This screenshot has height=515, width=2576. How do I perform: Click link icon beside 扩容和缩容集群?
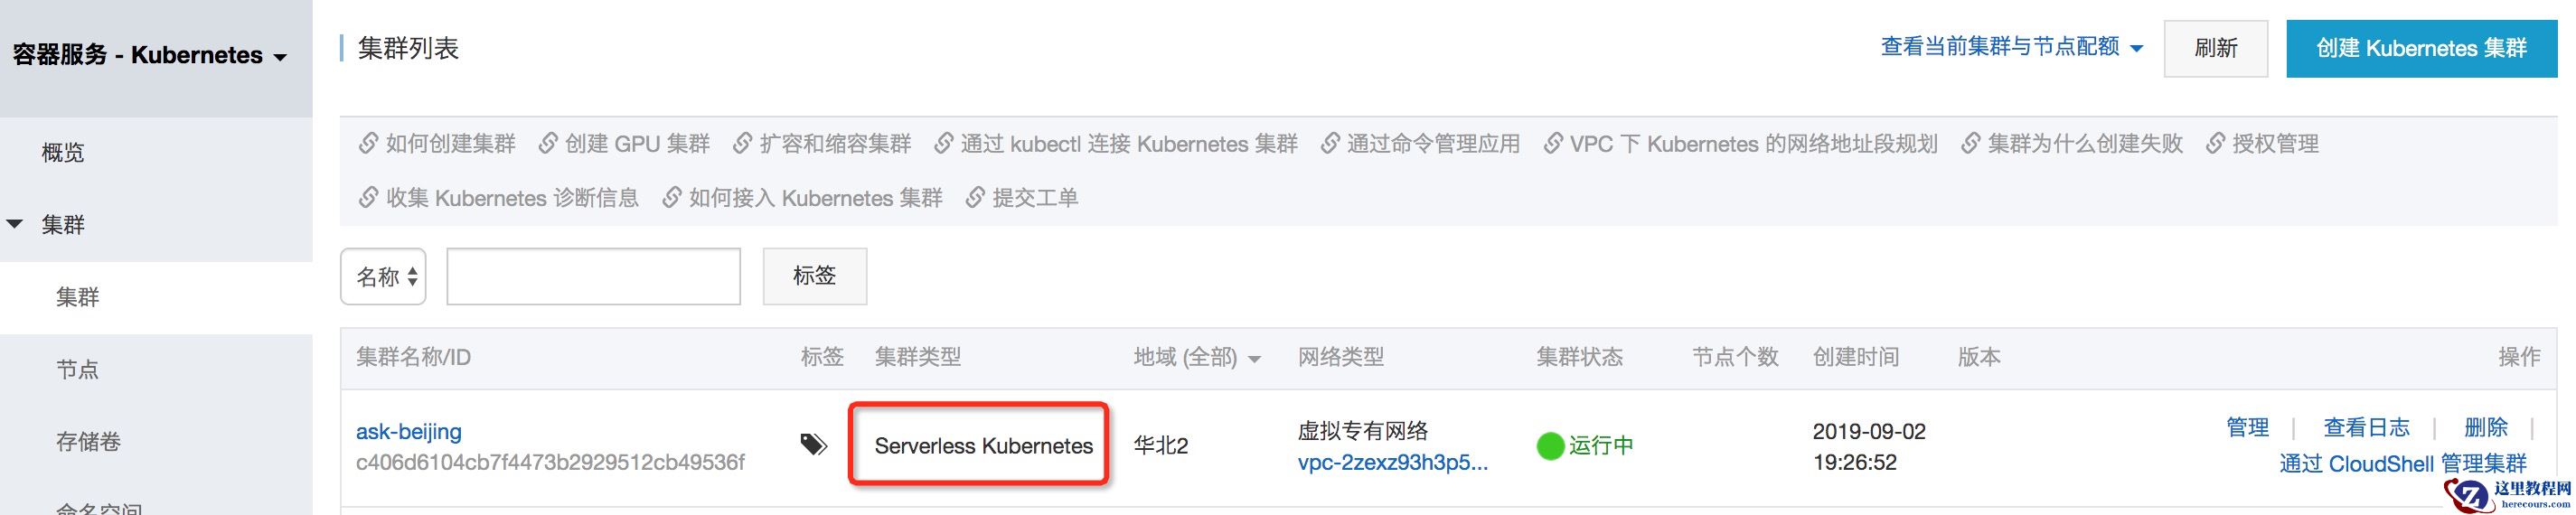[x=742, y=144]
